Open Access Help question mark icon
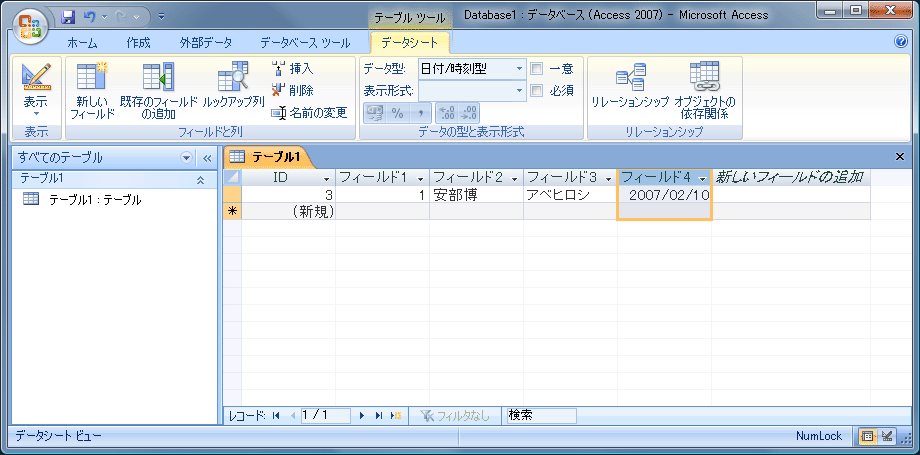Image resolution: width=920 pixels, height=455 pixels. pyautogui.click(x=901, y=41)
